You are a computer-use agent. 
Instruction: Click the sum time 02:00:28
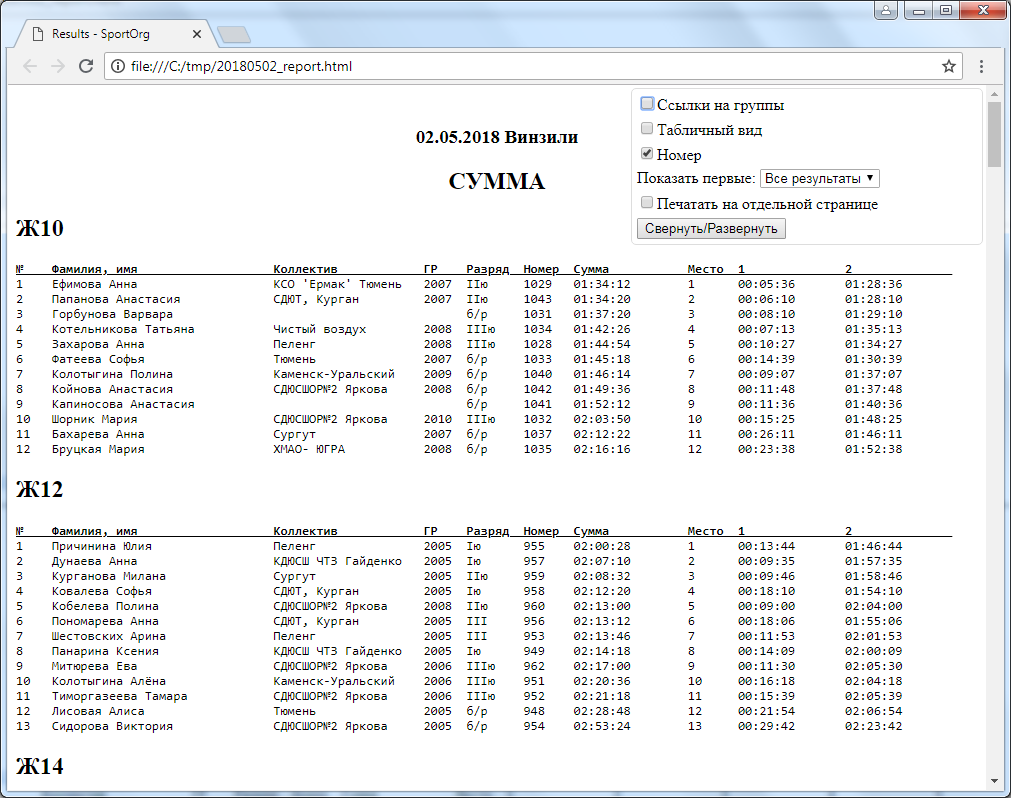click(602, 546)
